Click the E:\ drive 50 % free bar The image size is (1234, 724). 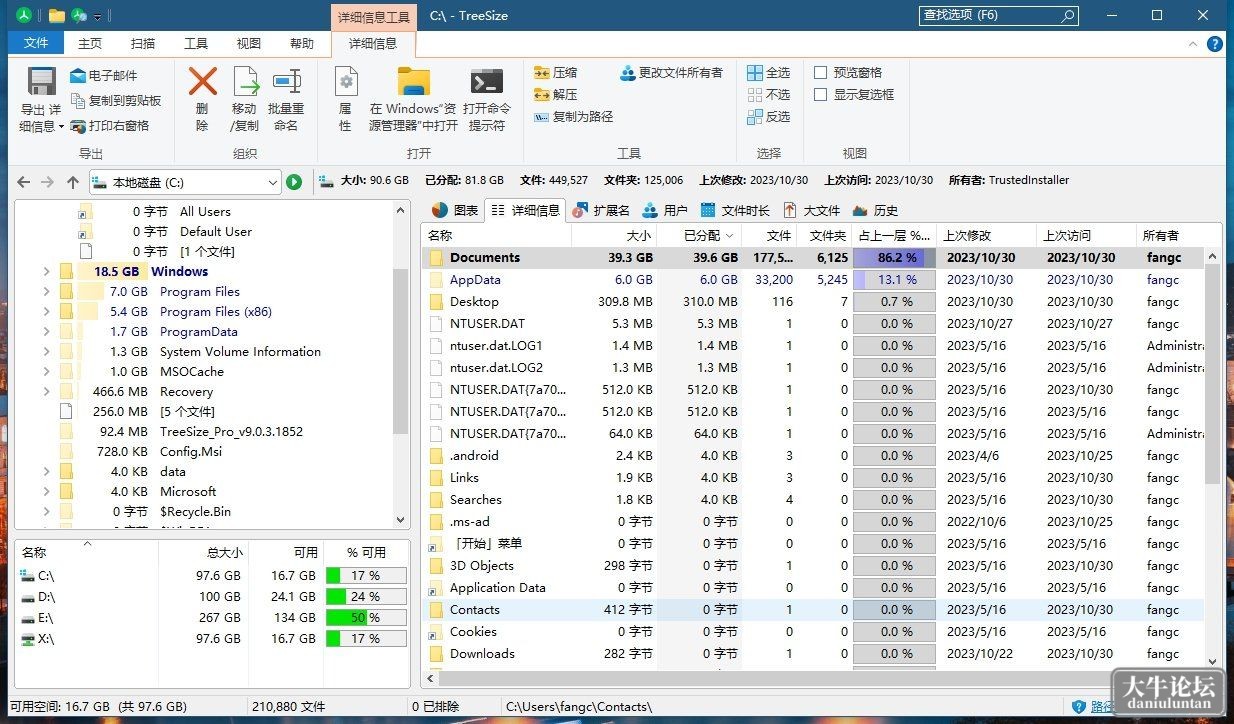(365, 618)
